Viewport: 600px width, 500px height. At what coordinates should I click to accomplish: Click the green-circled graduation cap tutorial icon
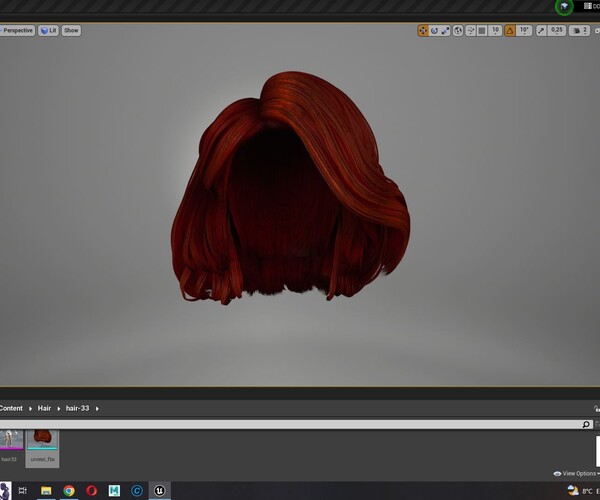(564, 7)
